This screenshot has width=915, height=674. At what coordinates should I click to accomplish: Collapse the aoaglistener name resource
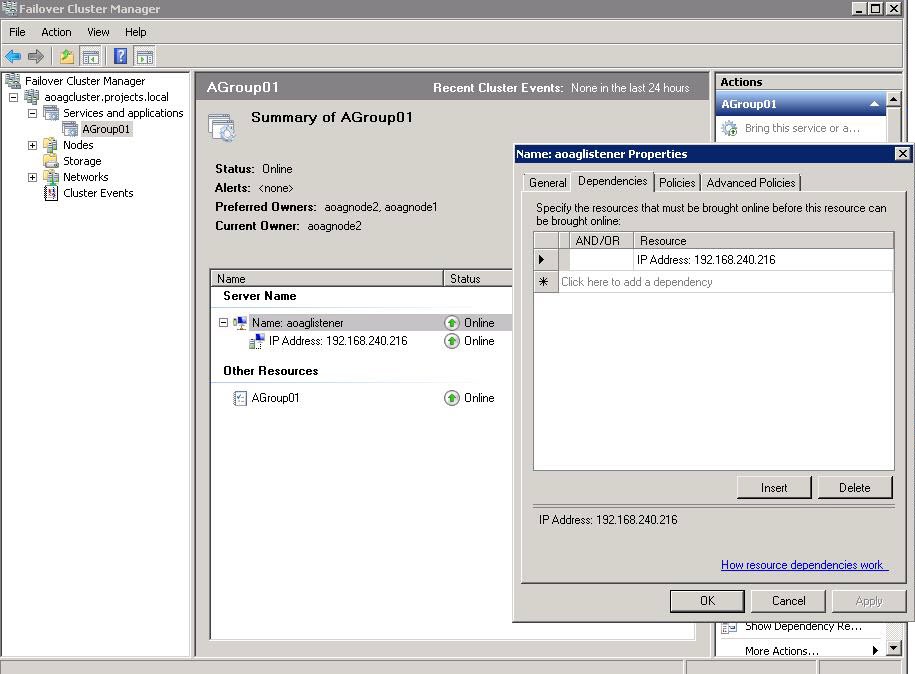point(223,323)
